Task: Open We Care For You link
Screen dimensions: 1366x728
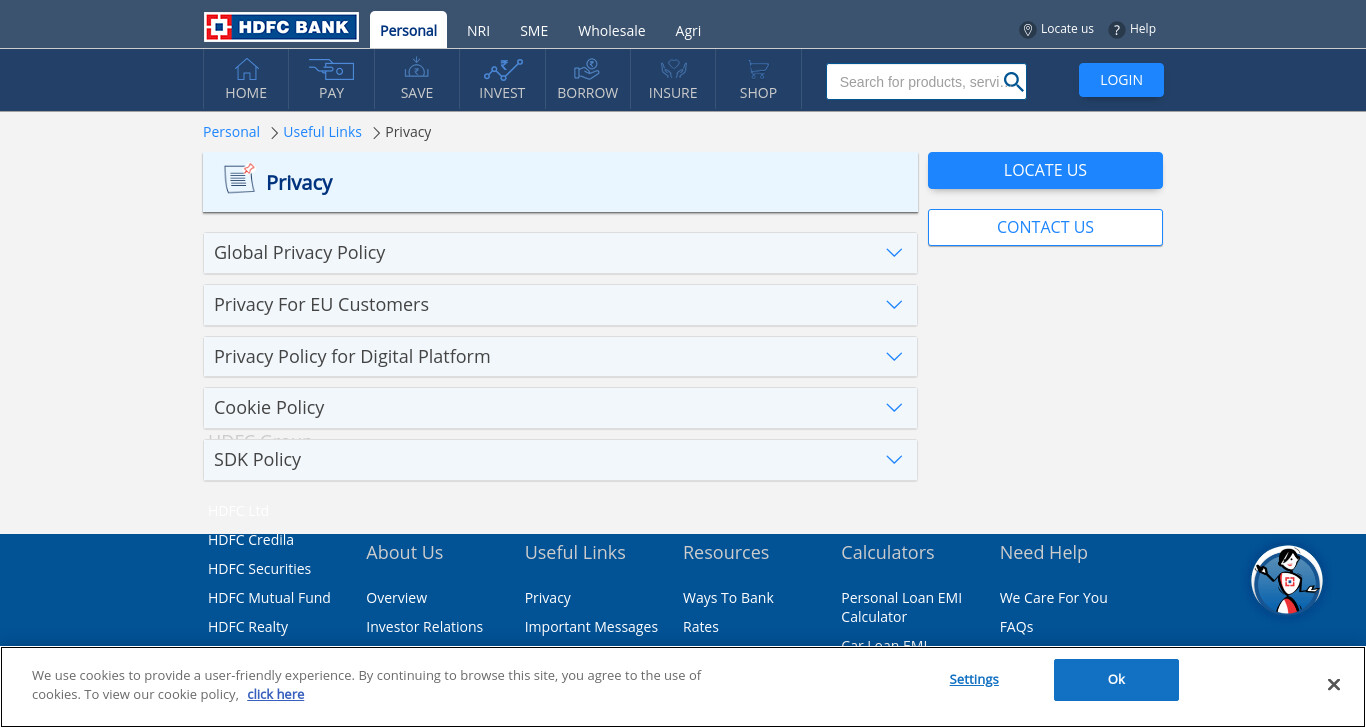Action: coord(1053,598)
